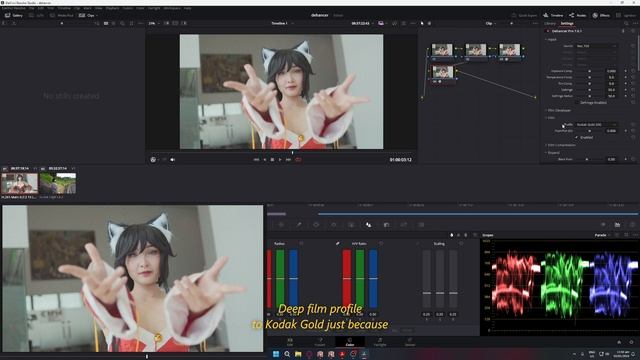Open the Blur palette icon

click(x=369, y=224)
